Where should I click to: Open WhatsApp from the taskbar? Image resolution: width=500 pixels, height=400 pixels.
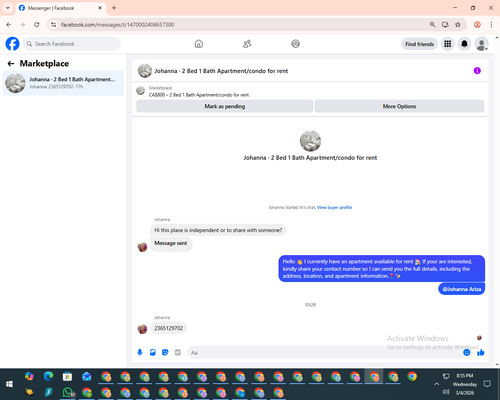68,392
